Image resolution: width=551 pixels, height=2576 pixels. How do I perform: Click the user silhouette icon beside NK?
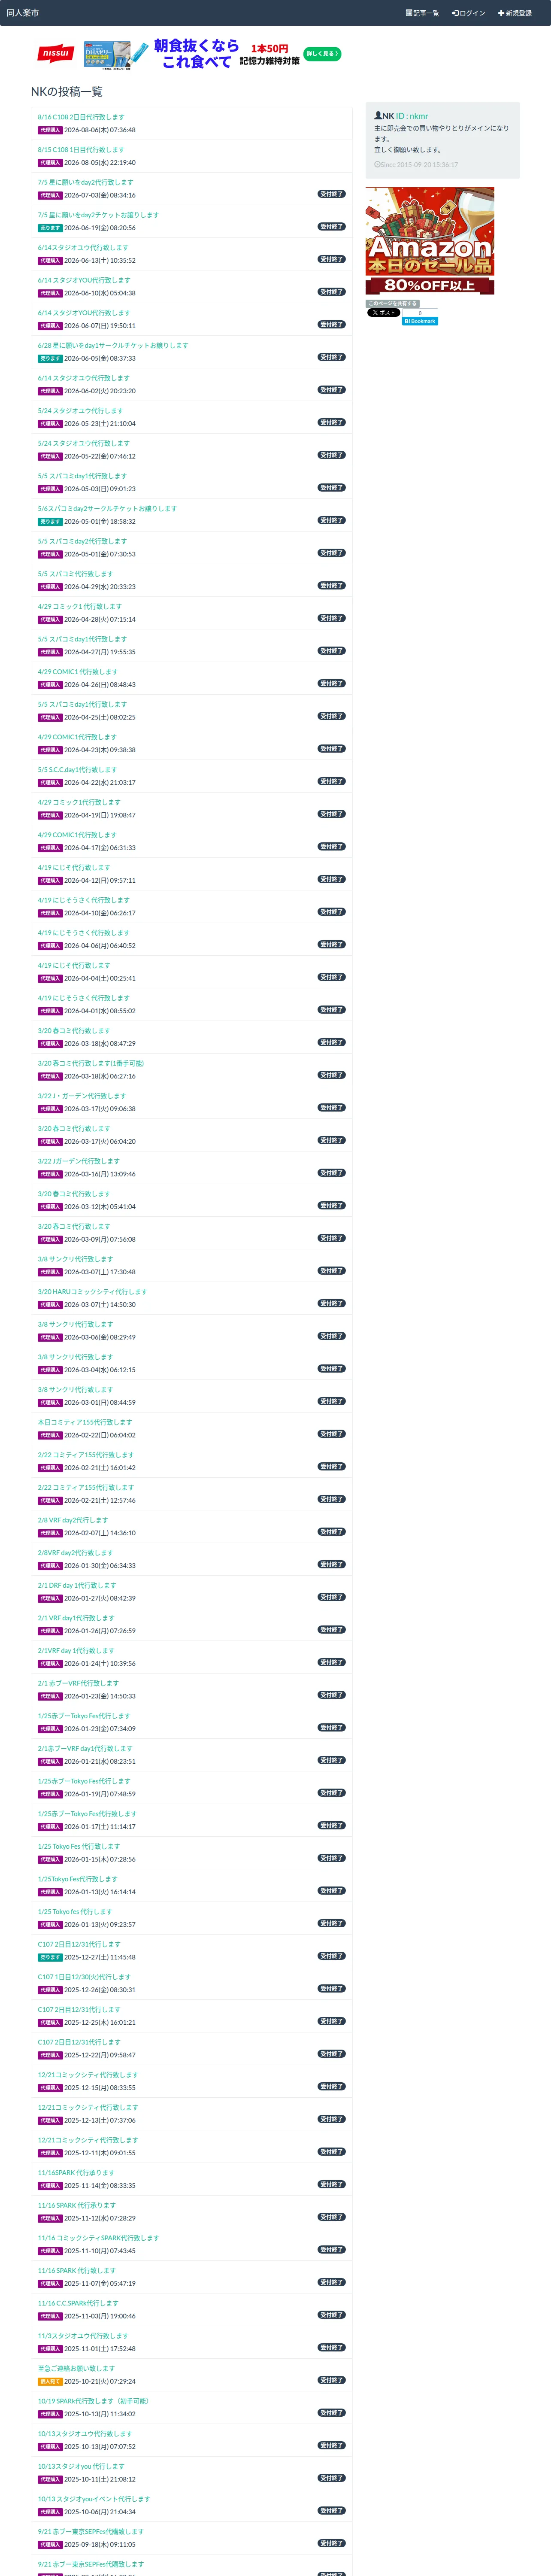378,116
